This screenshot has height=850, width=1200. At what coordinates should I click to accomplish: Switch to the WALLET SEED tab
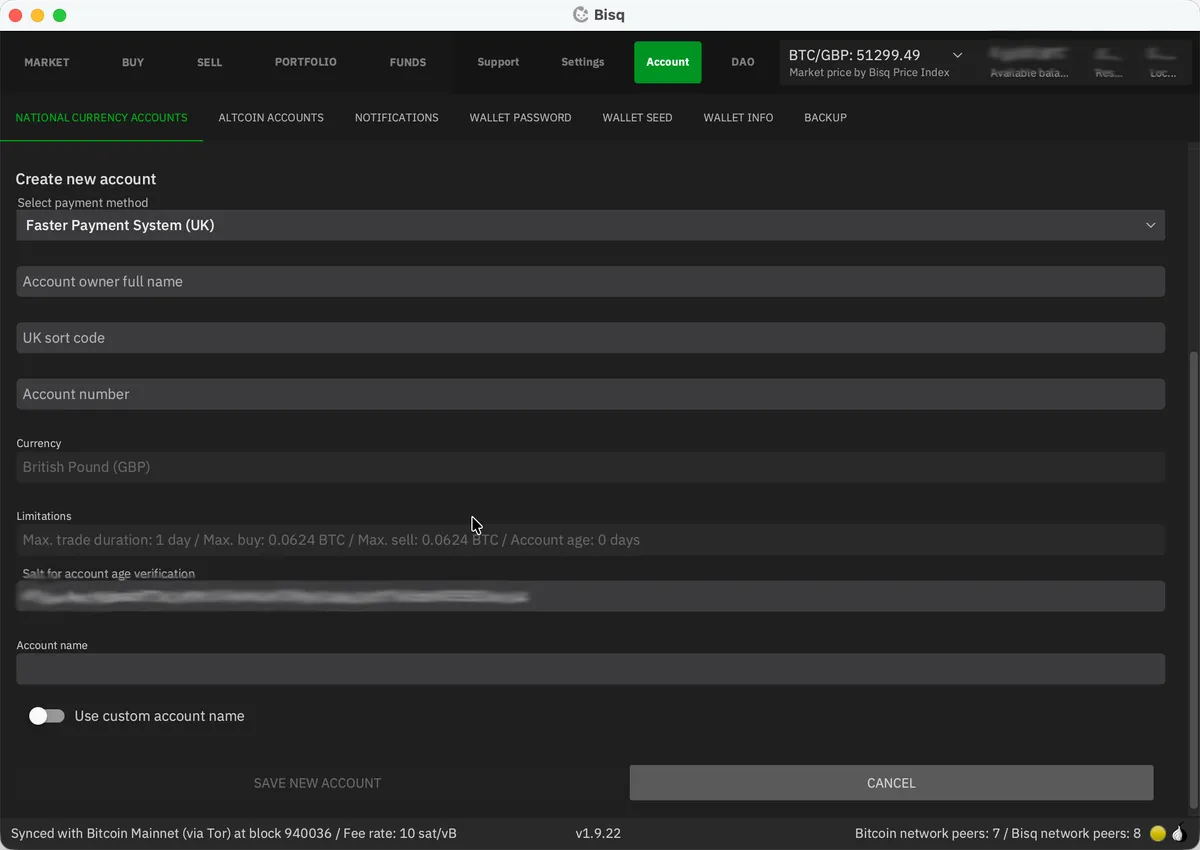(637, 117)
